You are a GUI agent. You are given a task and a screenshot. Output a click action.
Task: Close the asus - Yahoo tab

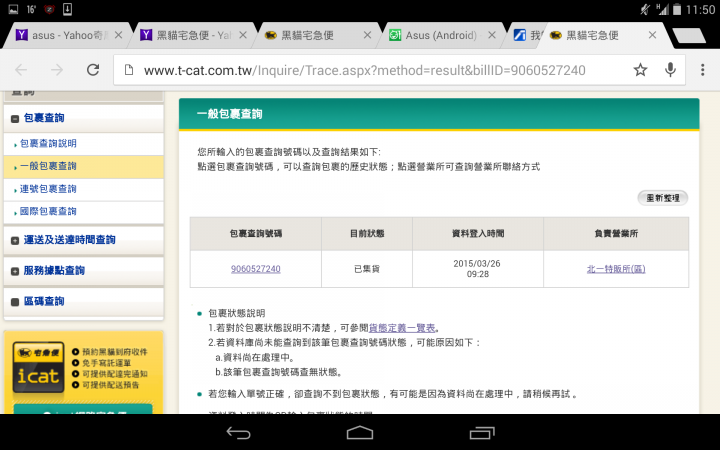coord(118,35)
